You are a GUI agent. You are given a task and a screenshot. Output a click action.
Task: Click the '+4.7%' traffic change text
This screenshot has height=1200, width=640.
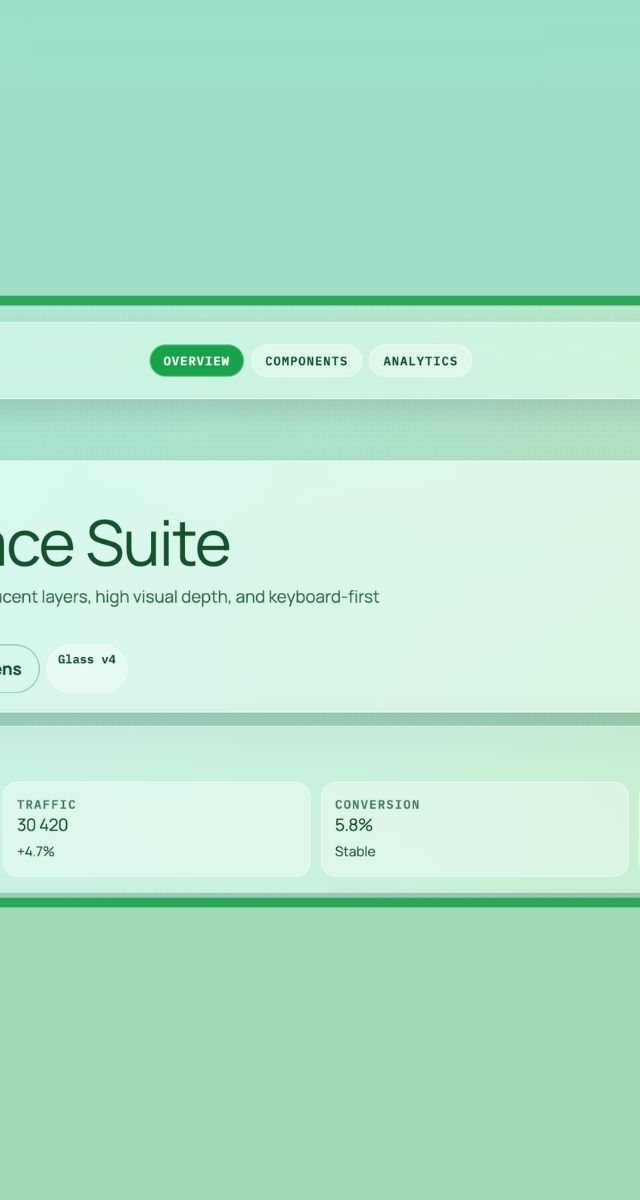[x=36, y=851]
